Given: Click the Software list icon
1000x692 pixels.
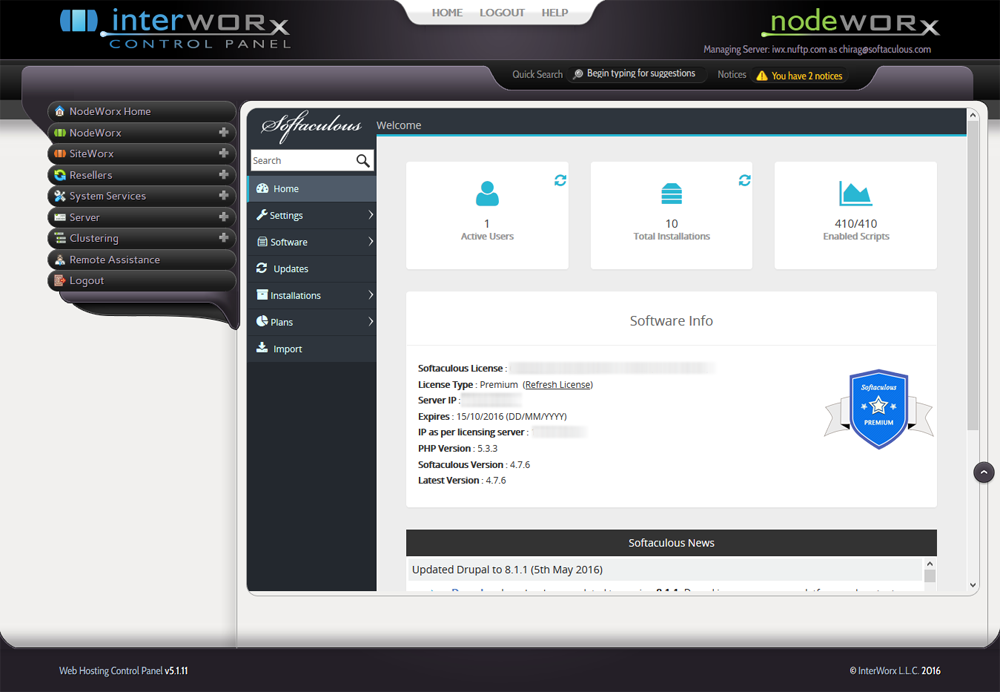Looking at the screenshot, I should [262, 242].
